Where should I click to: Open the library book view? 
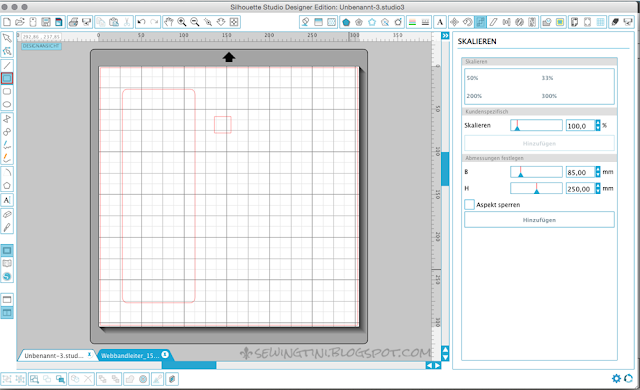[x=7, y=264]
